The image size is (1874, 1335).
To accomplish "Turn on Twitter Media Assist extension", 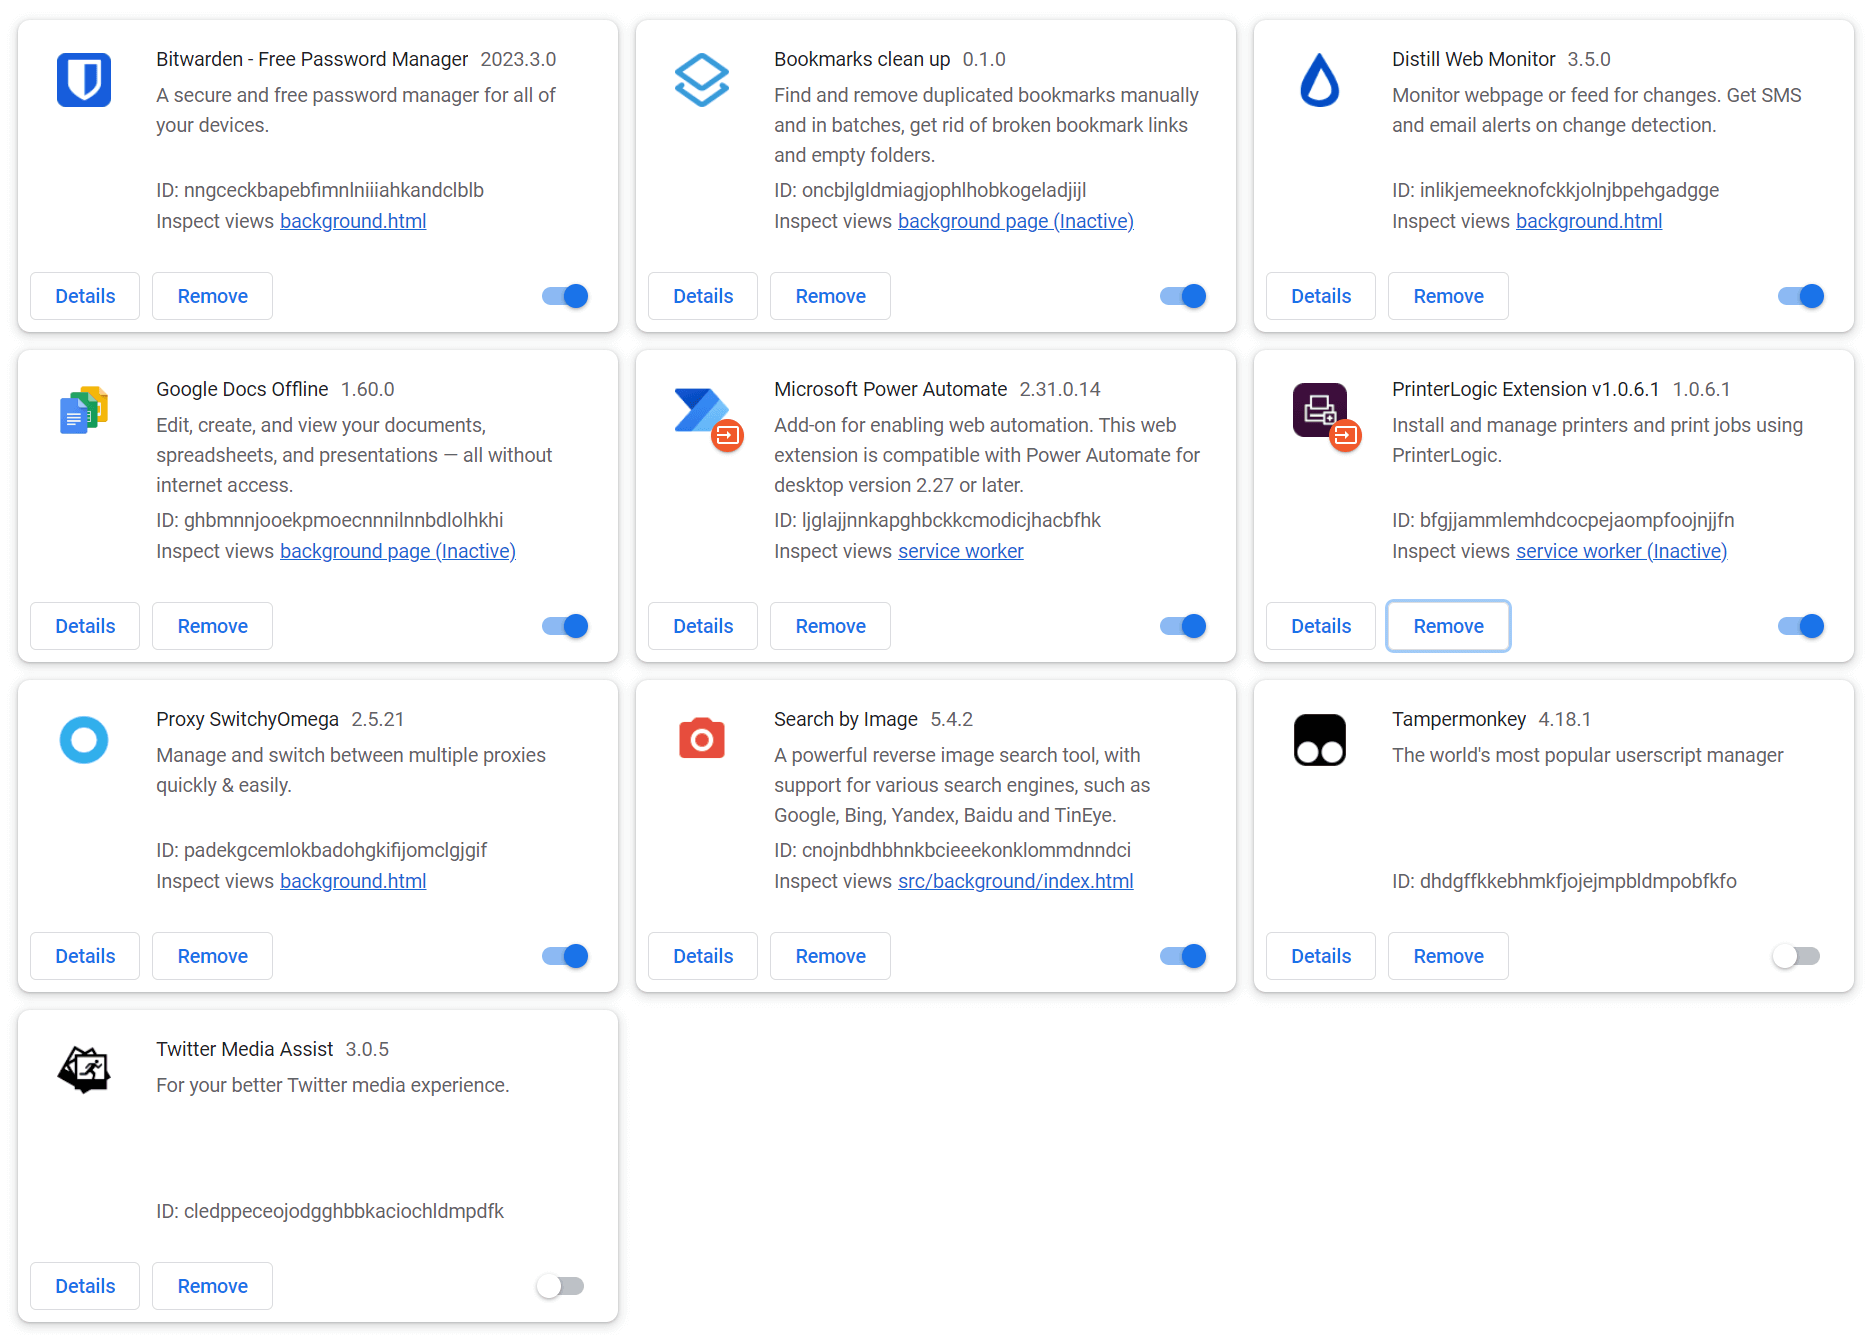I will pyautogui.click(x=561, y=1286).
